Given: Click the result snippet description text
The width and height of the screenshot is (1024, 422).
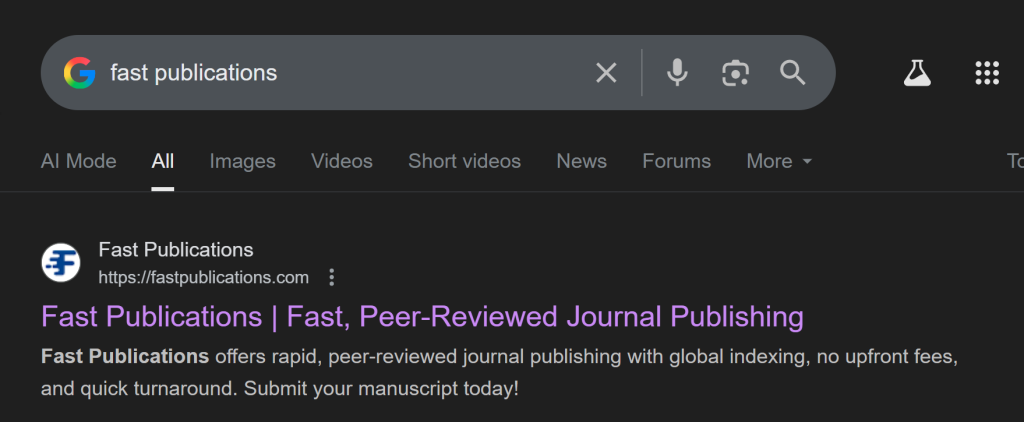Looking at the screenshot, I should 499,373.
